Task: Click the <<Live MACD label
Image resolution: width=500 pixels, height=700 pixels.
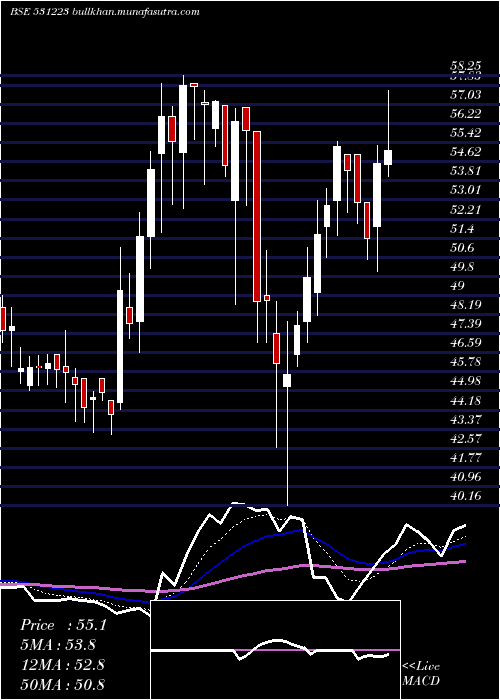Action: 421,674
